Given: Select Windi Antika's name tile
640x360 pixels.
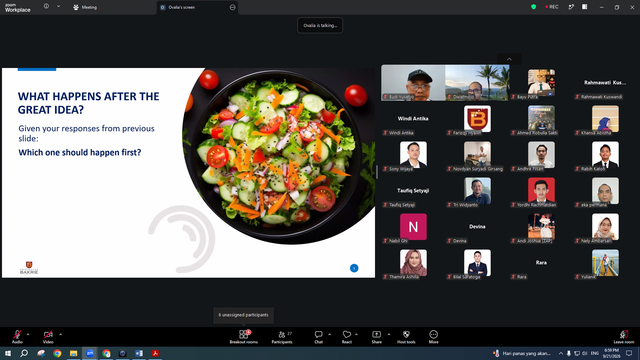Looking at the screenshot, I should [x=413, y=119].
